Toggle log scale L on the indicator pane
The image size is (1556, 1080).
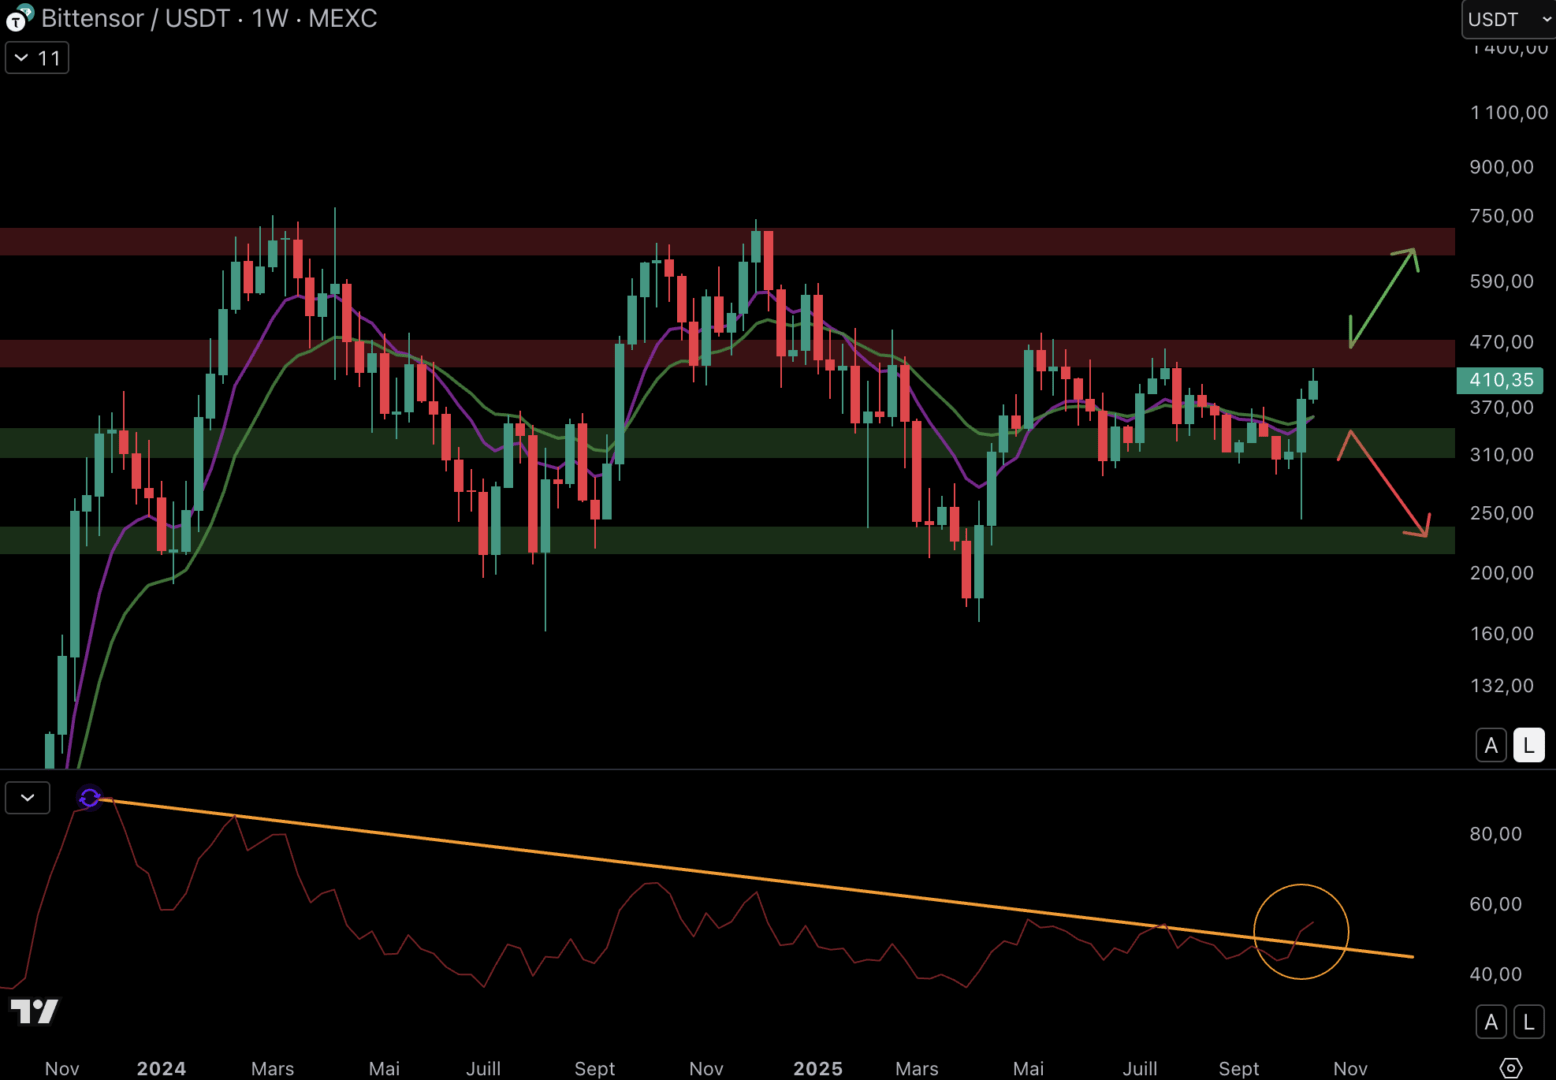click(1528, 1022)
